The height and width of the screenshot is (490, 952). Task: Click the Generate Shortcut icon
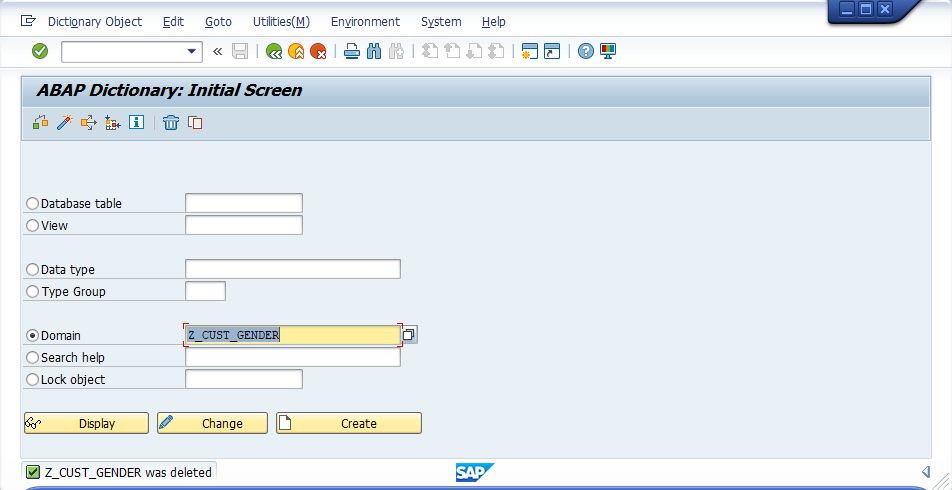pyautogui.click(x=552, y=51)
